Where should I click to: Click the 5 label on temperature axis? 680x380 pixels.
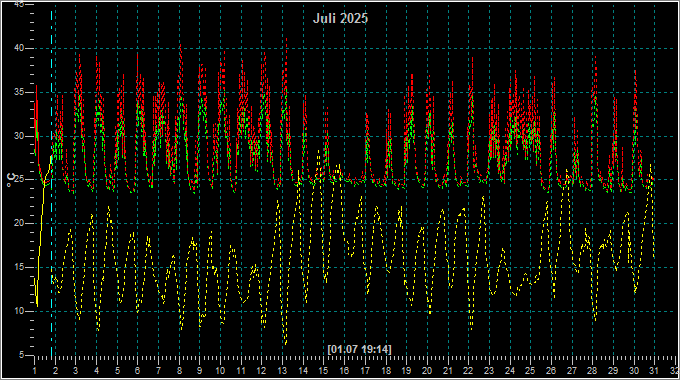point(22,355)
